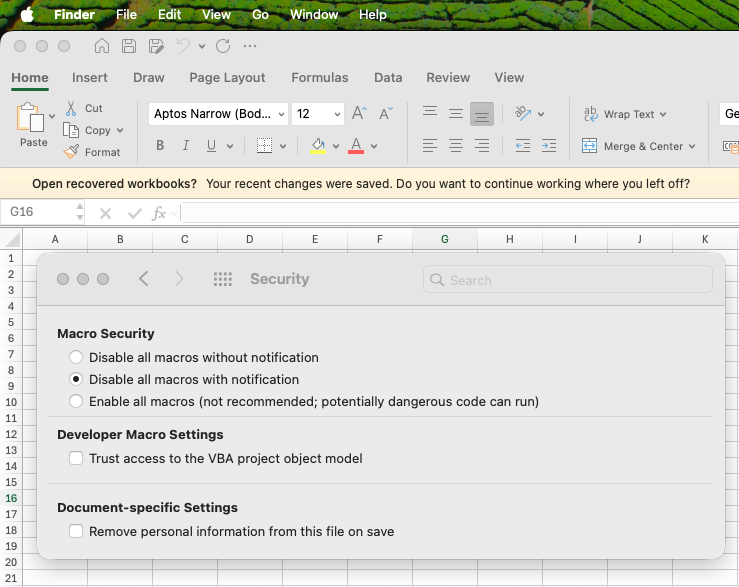Click the red font color A
This screenshot has height=587, width=739.
click(356, 146)
